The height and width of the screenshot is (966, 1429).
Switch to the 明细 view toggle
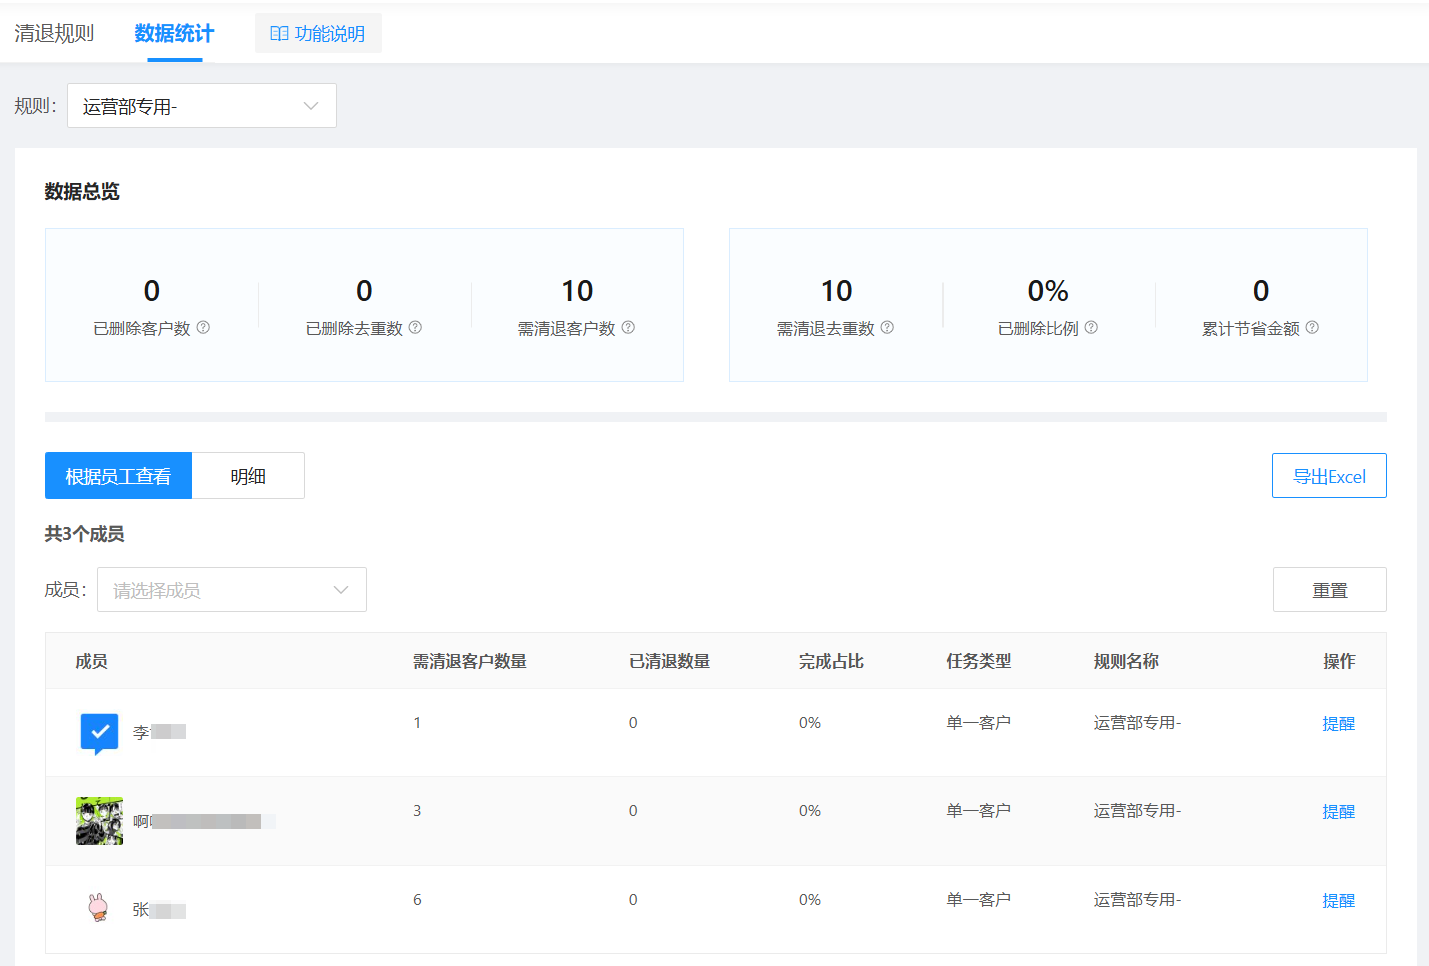248,476
